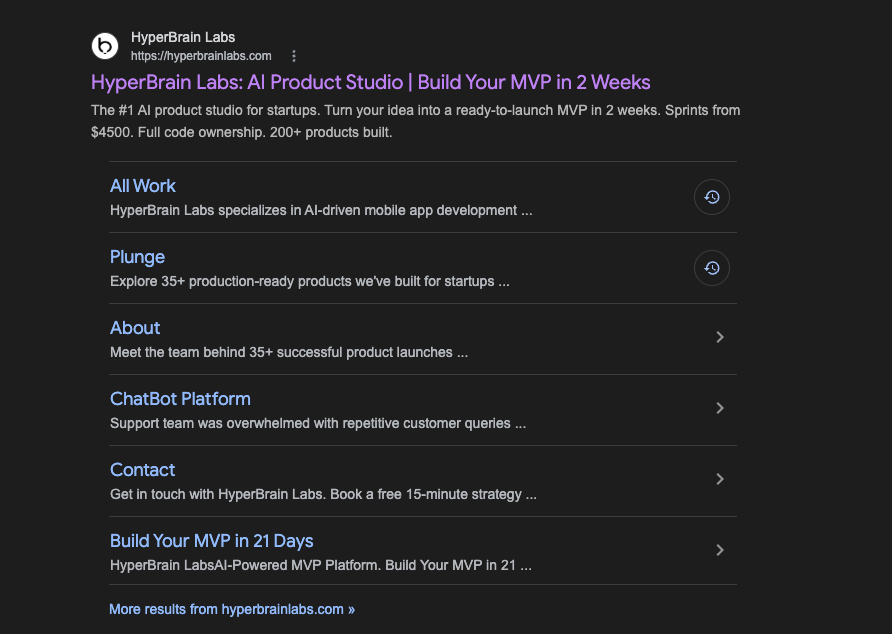The image size is (892, 634).
Task: Expand the Contact row chevron arrow
Action: point(720,479)
